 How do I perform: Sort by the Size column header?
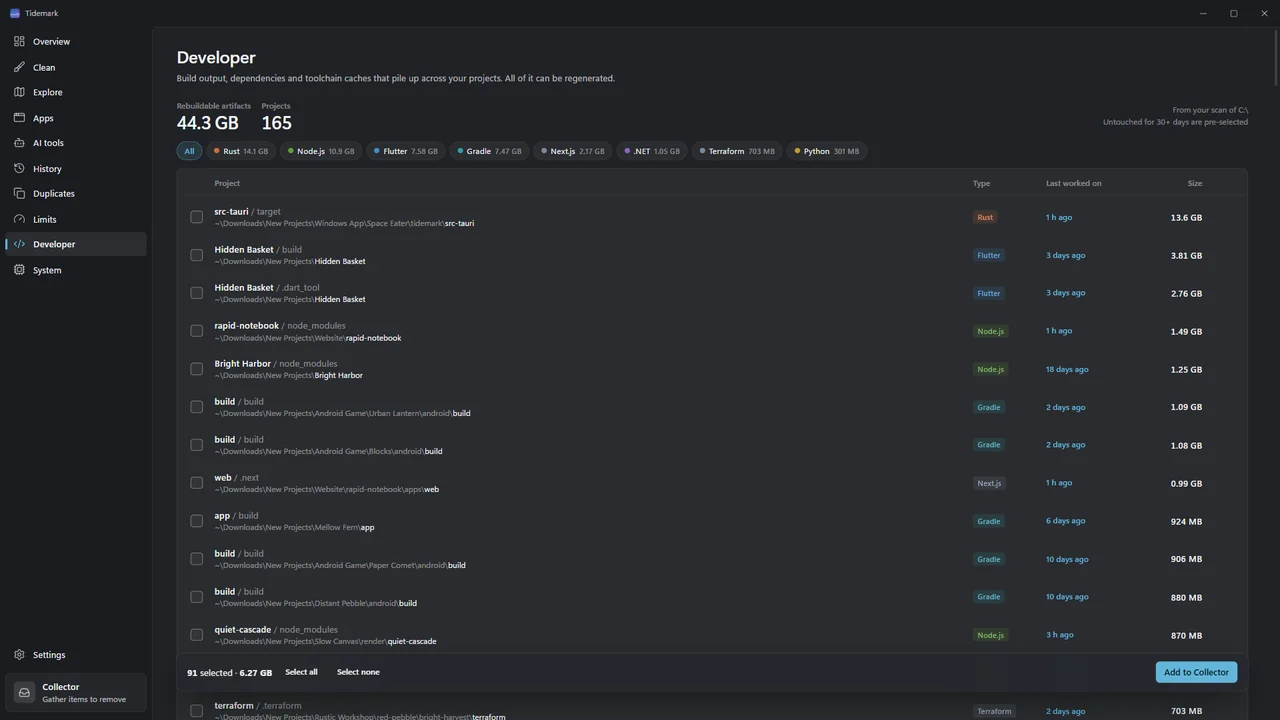pos(1195,183)
